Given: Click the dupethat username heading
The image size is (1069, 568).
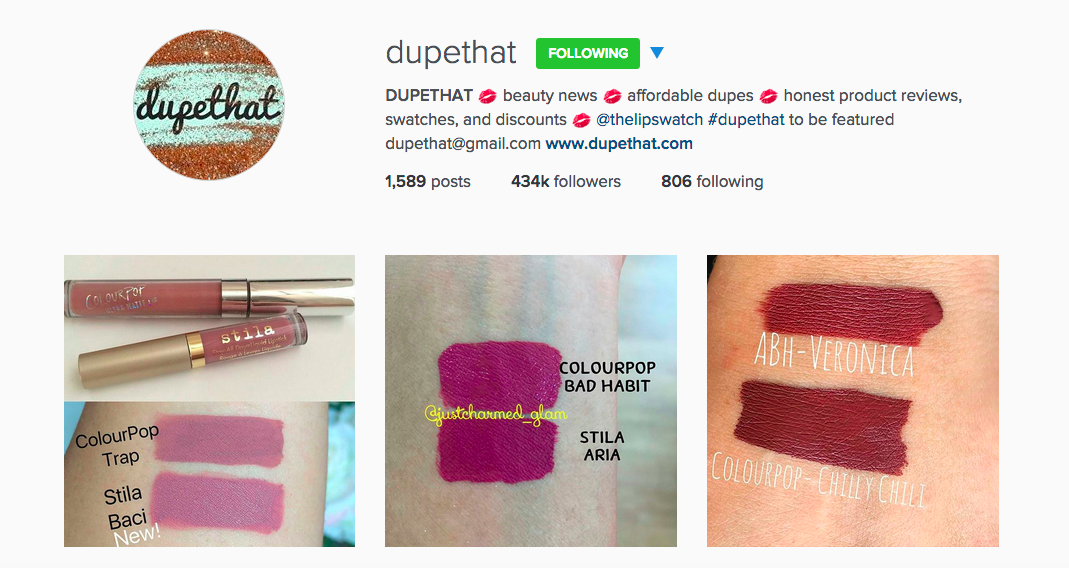Looking at the screenshot, I should pyautogui.click(x=451, y=53).
